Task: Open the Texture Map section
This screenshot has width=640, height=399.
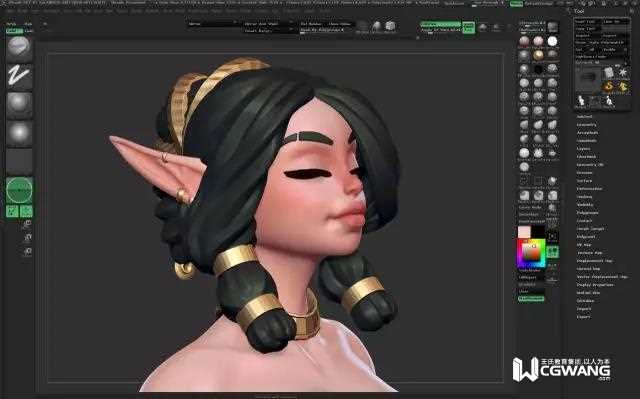Action: click(x=589, y=253)
